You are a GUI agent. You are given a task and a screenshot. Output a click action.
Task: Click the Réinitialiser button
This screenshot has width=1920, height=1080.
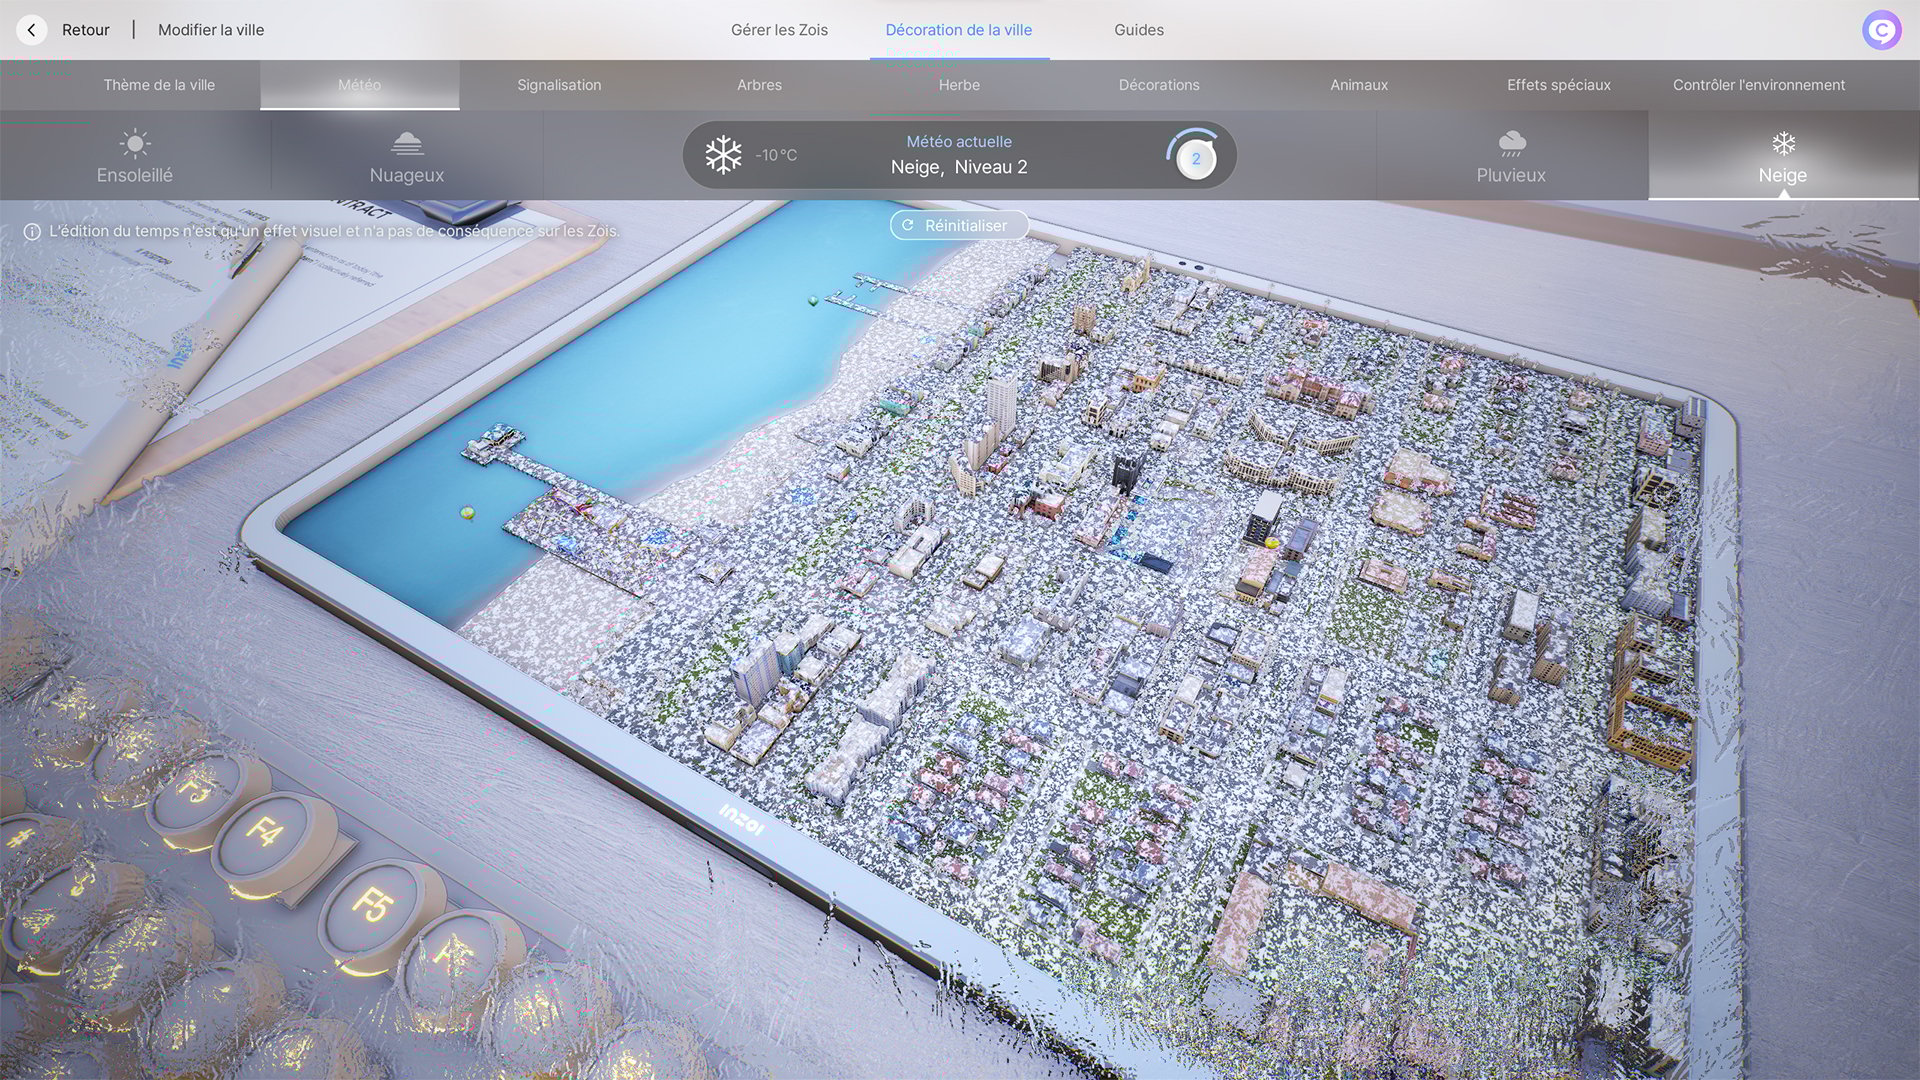pos(959,225)
